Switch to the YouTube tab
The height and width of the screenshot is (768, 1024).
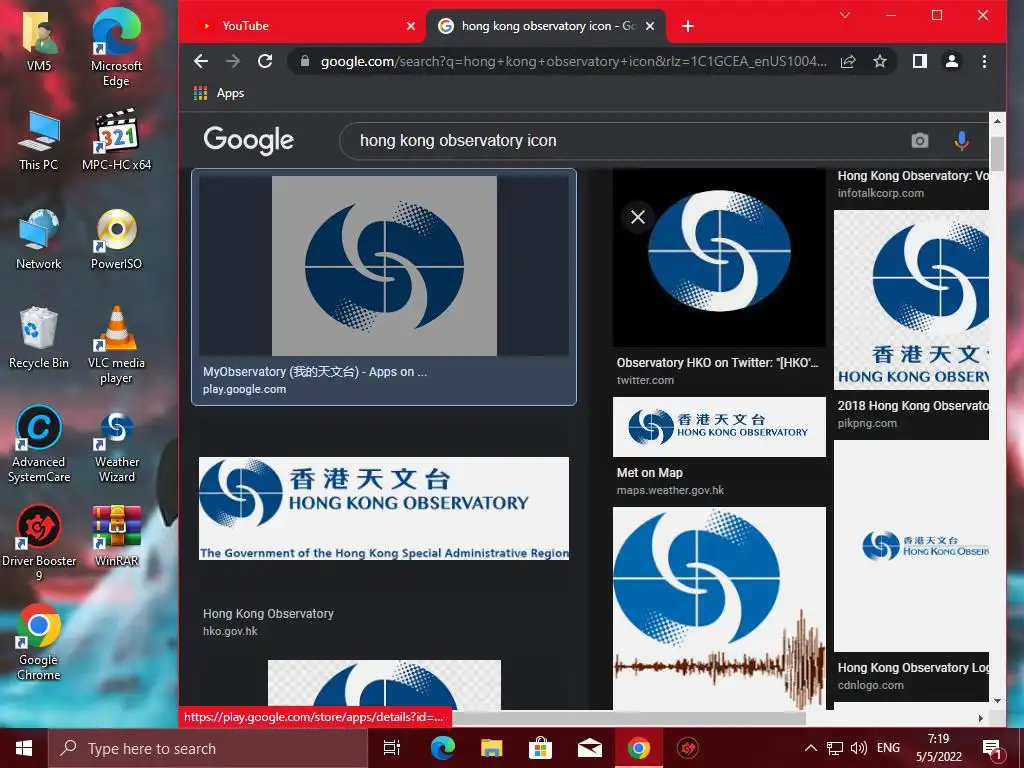tap(302, 26)
